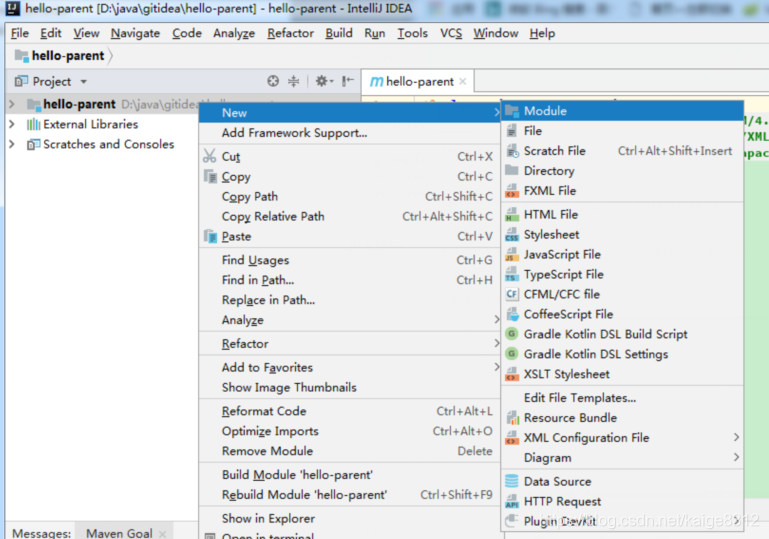This screenshot has height=539, width=769.
Task: Click the XSLT Stylesheet icon
Action: coord(512,374)
